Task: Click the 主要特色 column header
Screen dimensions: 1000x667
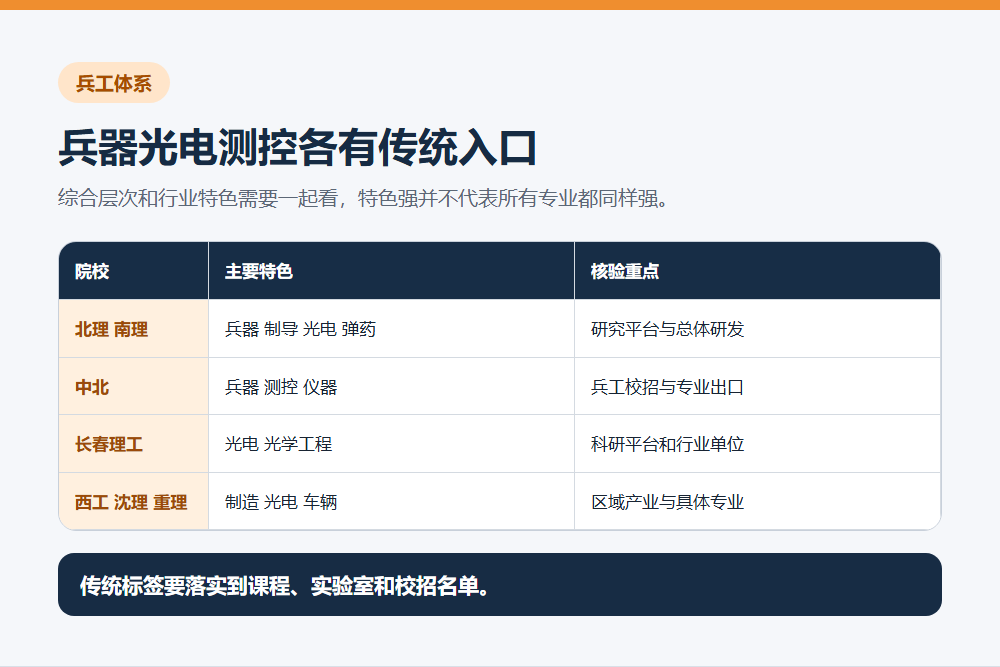Action: coord(392,271)
